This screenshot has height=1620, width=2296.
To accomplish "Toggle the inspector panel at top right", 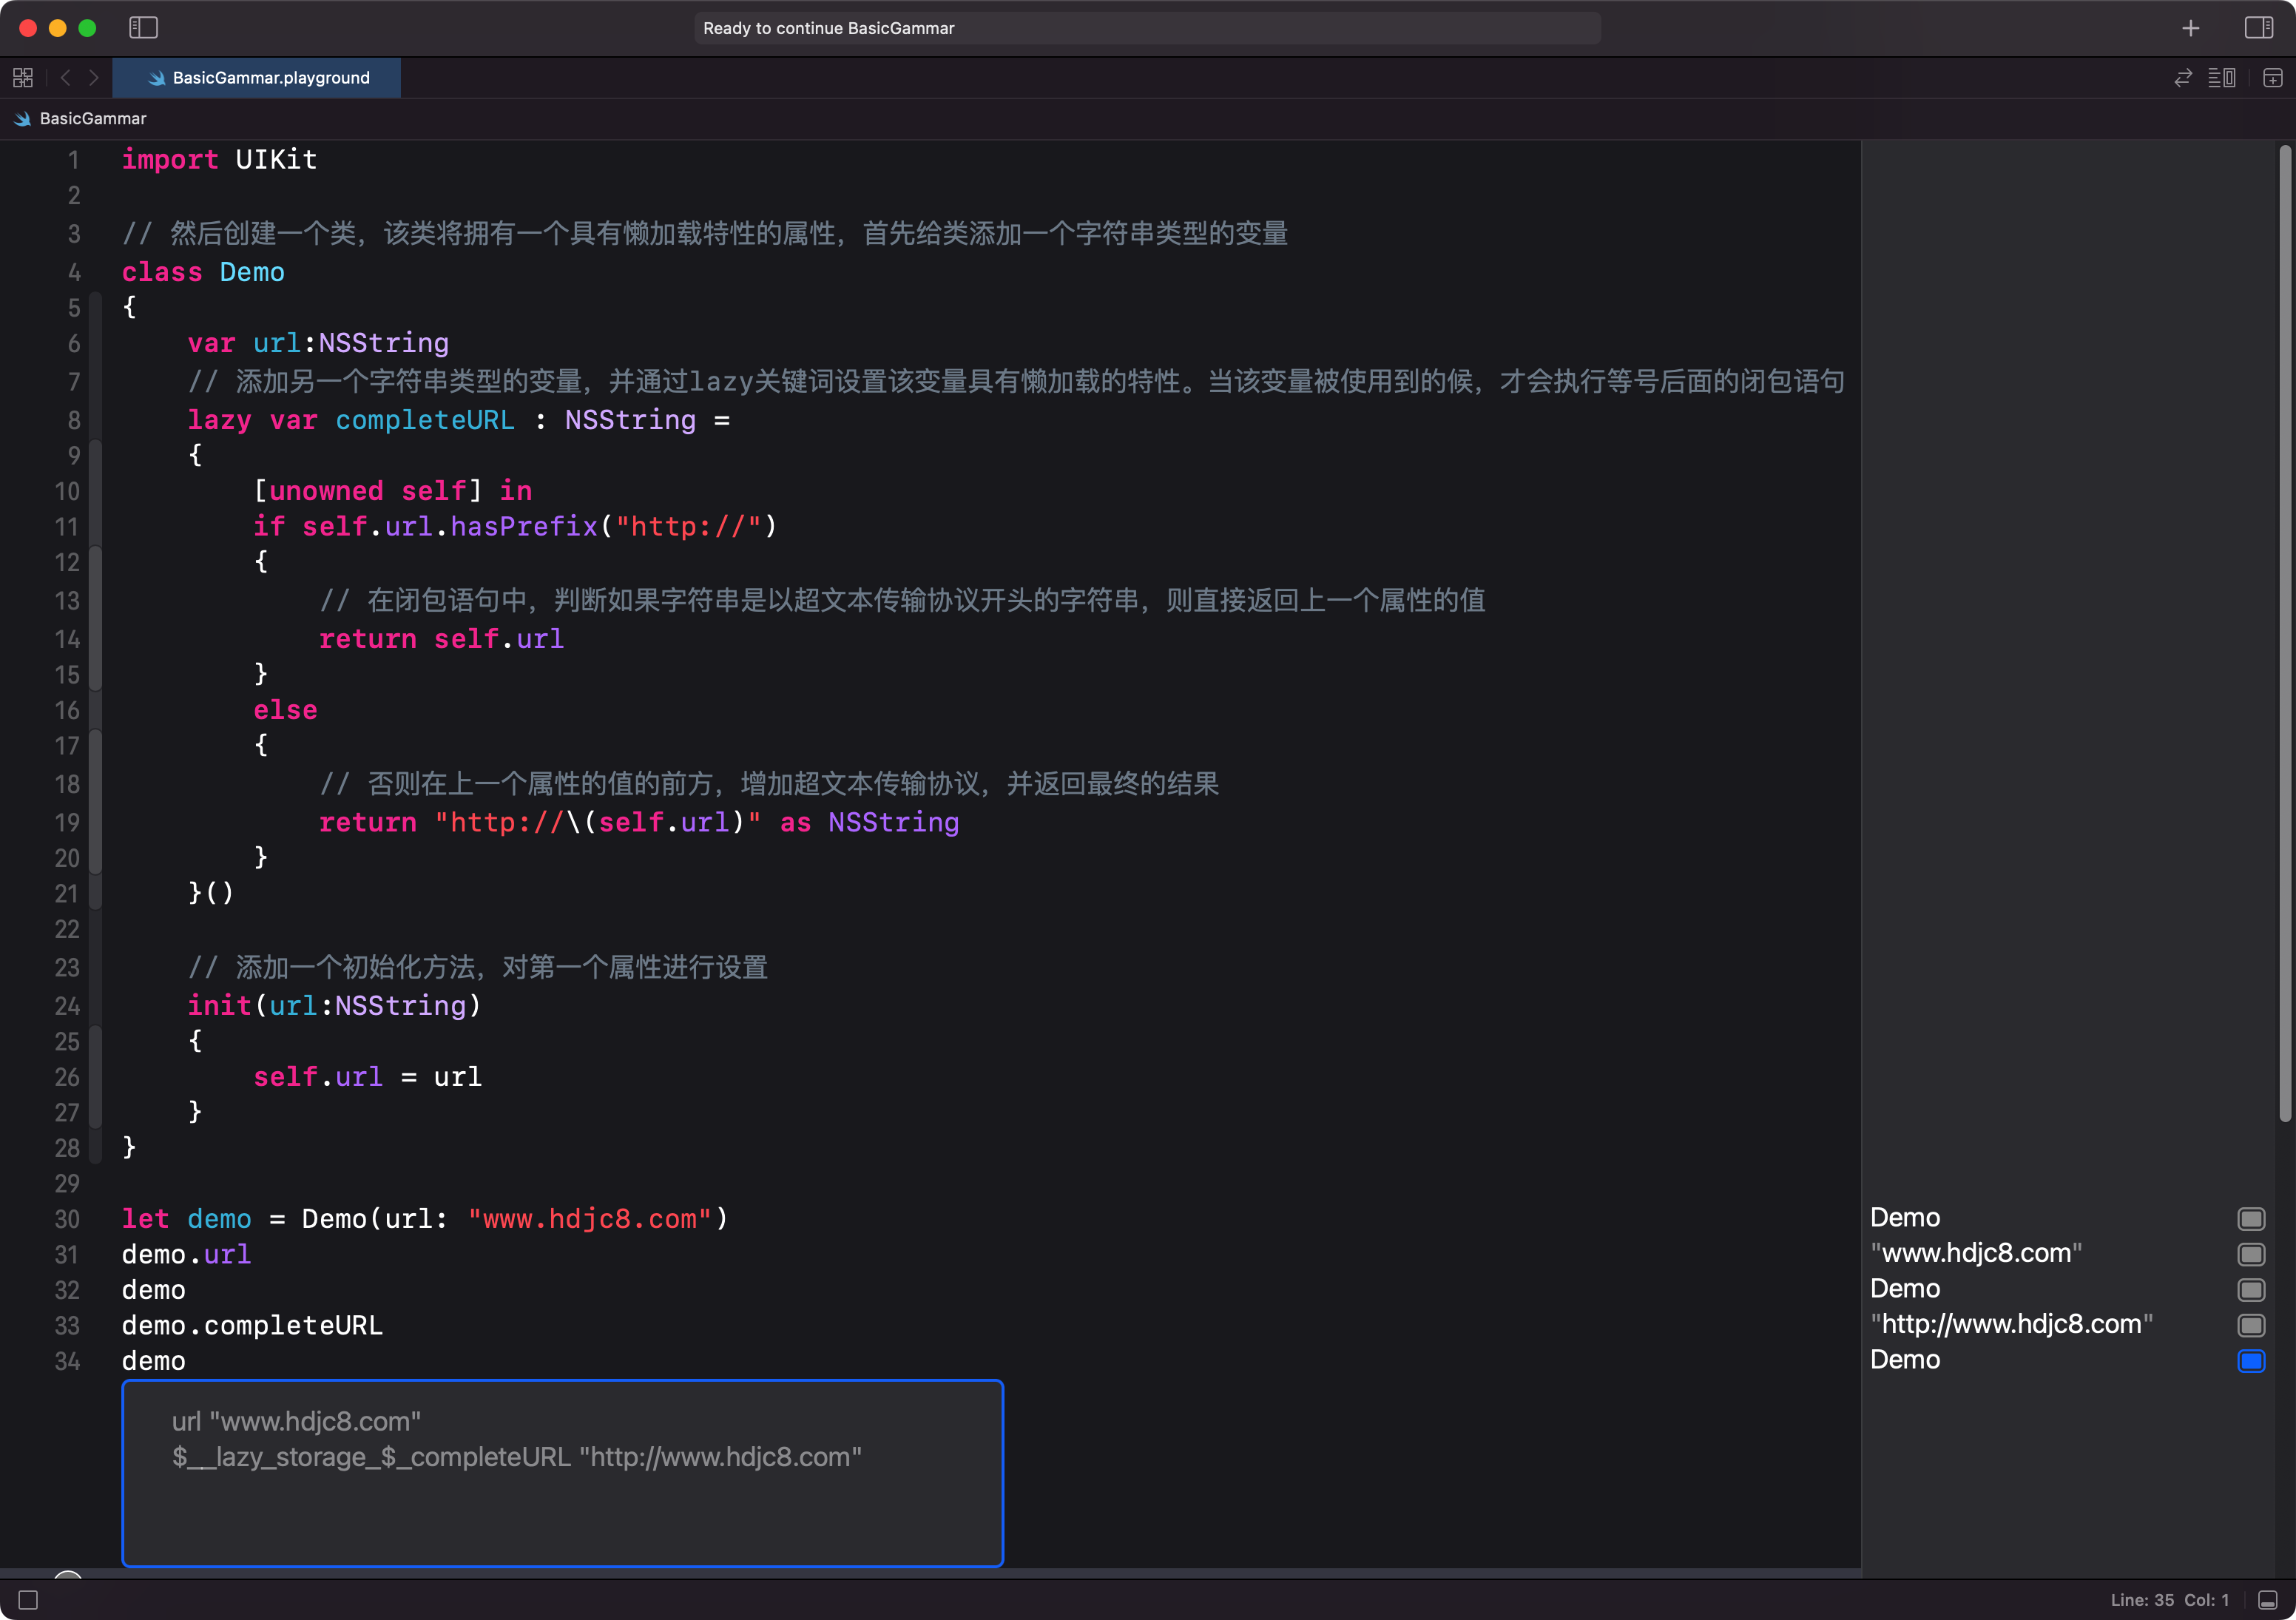I will click(x=2259, y=28).
